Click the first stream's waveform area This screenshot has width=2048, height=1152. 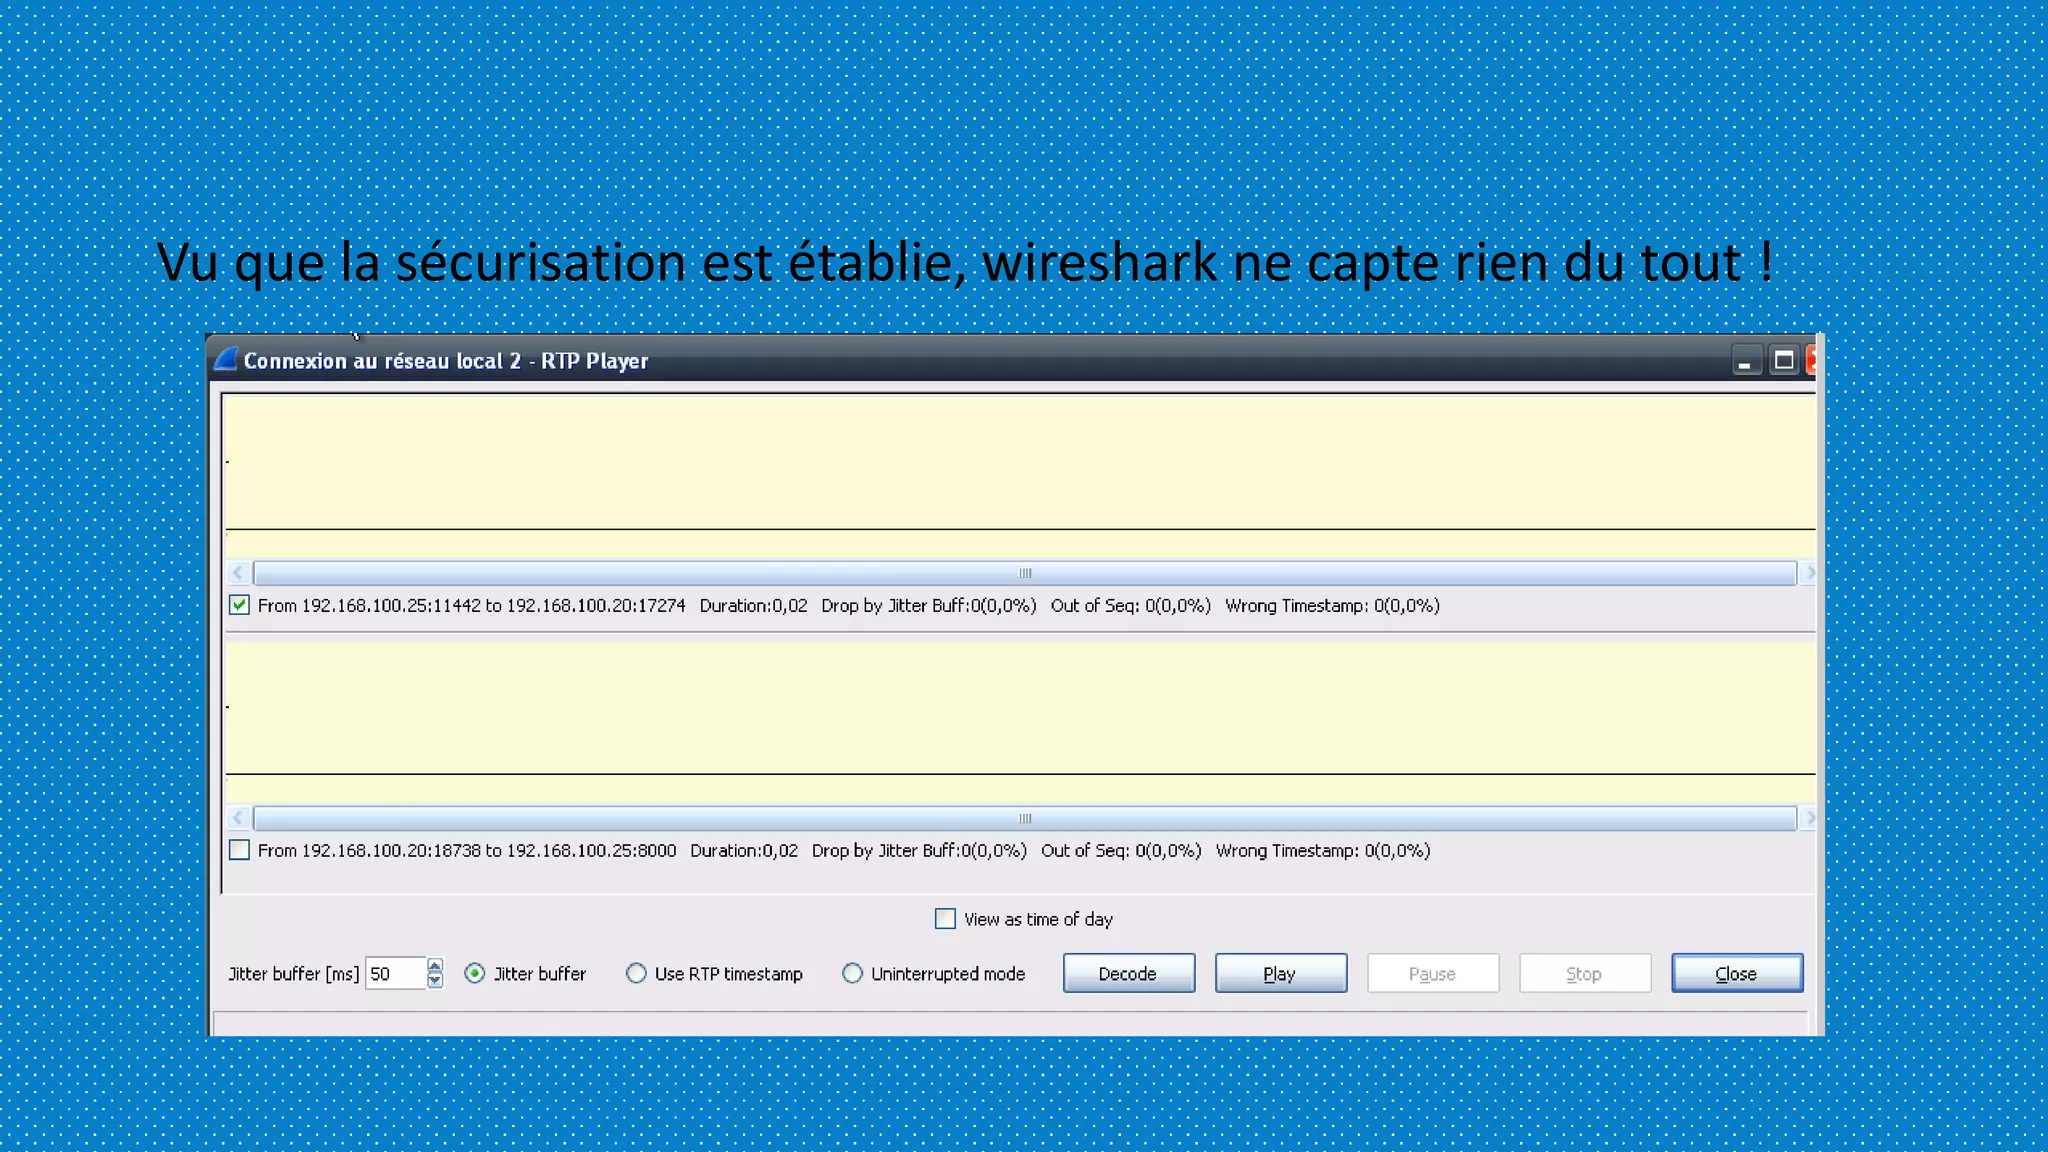pos(1020,476)
